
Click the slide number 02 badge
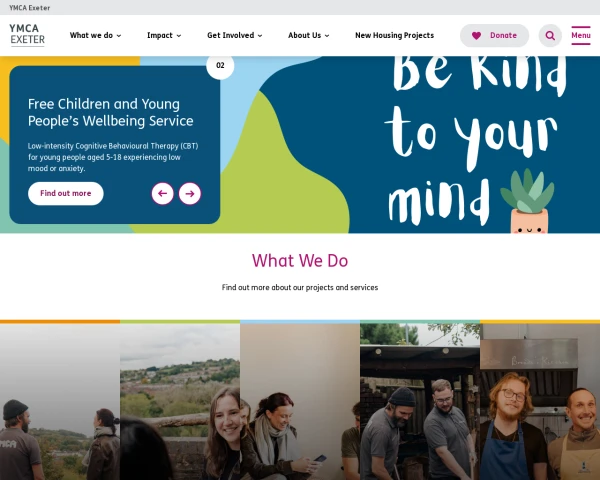point(220,65)
